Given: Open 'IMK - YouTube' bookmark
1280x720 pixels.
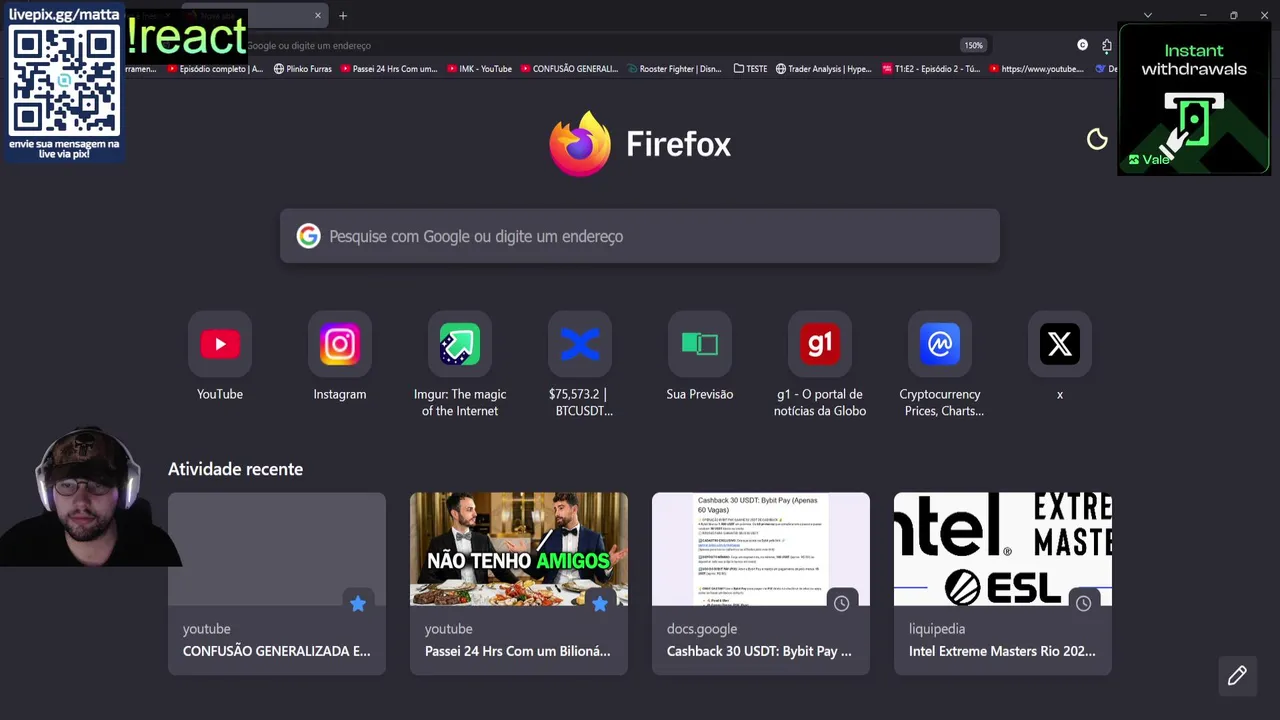Looking at the screenshot, I should [x=479, y=69].
